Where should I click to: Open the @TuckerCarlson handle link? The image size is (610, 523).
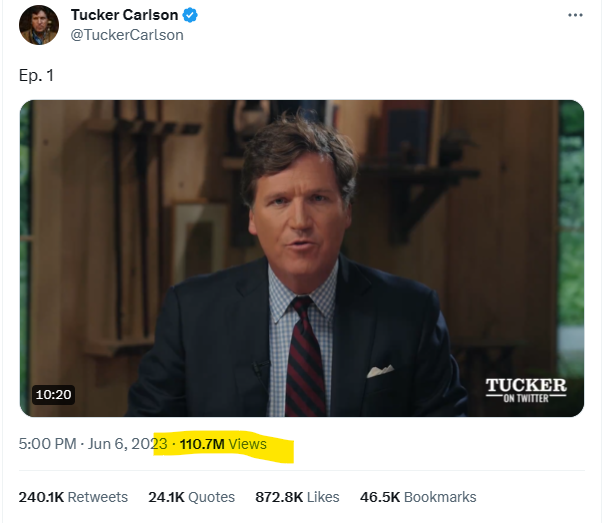pos(127,35)
